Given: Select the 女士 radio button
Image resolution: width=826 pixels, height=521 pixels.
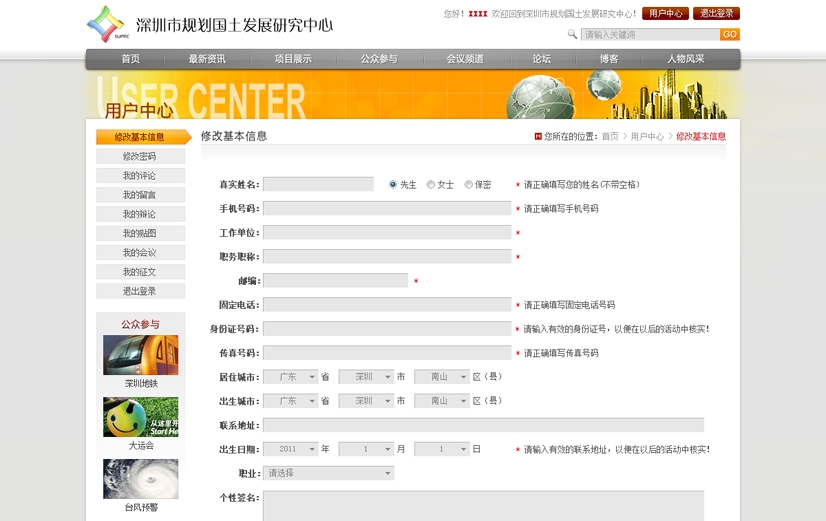Looking at the screenshot, I should point(431,185).
